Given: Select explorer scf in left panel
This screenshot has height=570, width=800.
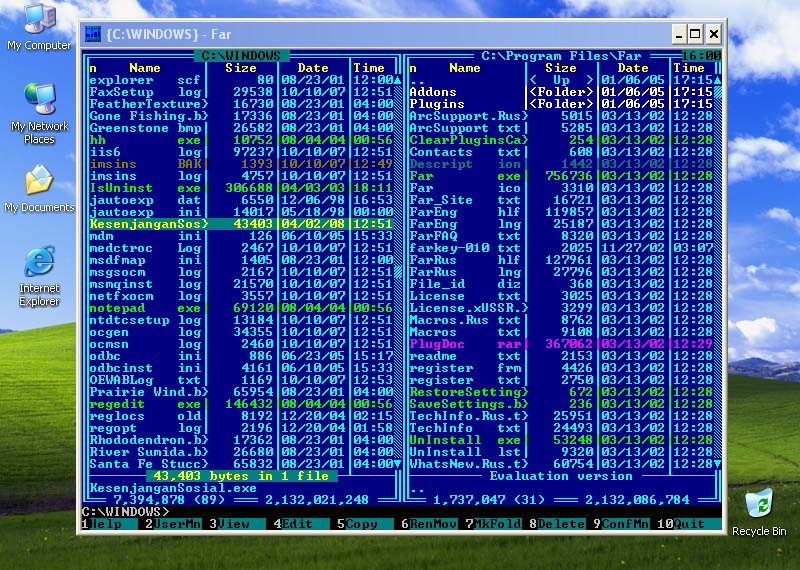Looking at the screenshot, I should pos(241,80).
